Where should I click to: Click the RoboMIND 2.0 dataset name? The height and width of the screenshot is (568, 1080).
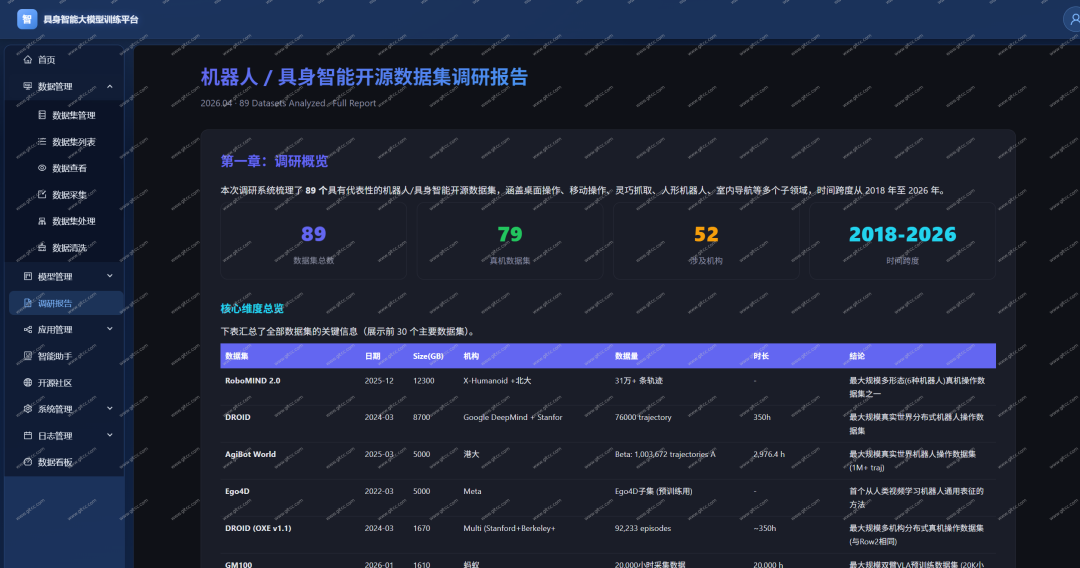[x=253, y=381]
